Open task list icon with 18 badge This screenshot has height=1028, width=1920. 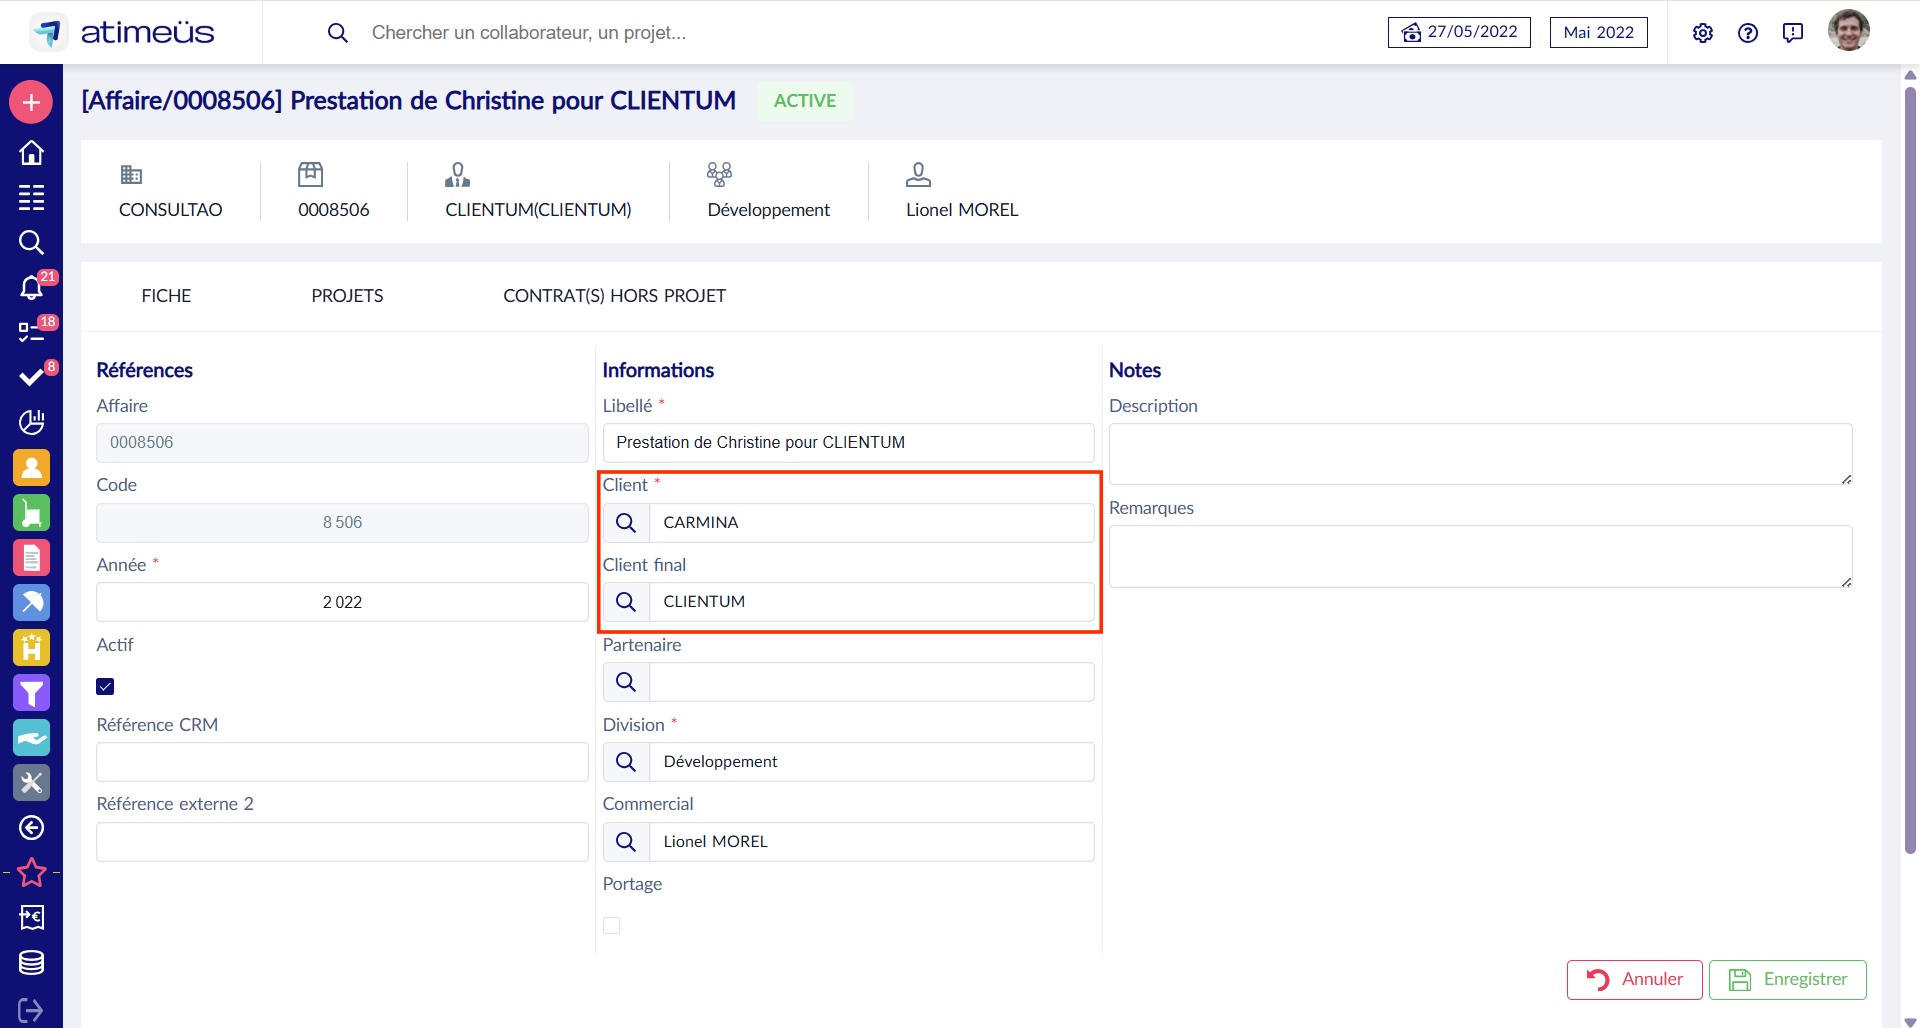pos(31,332)
